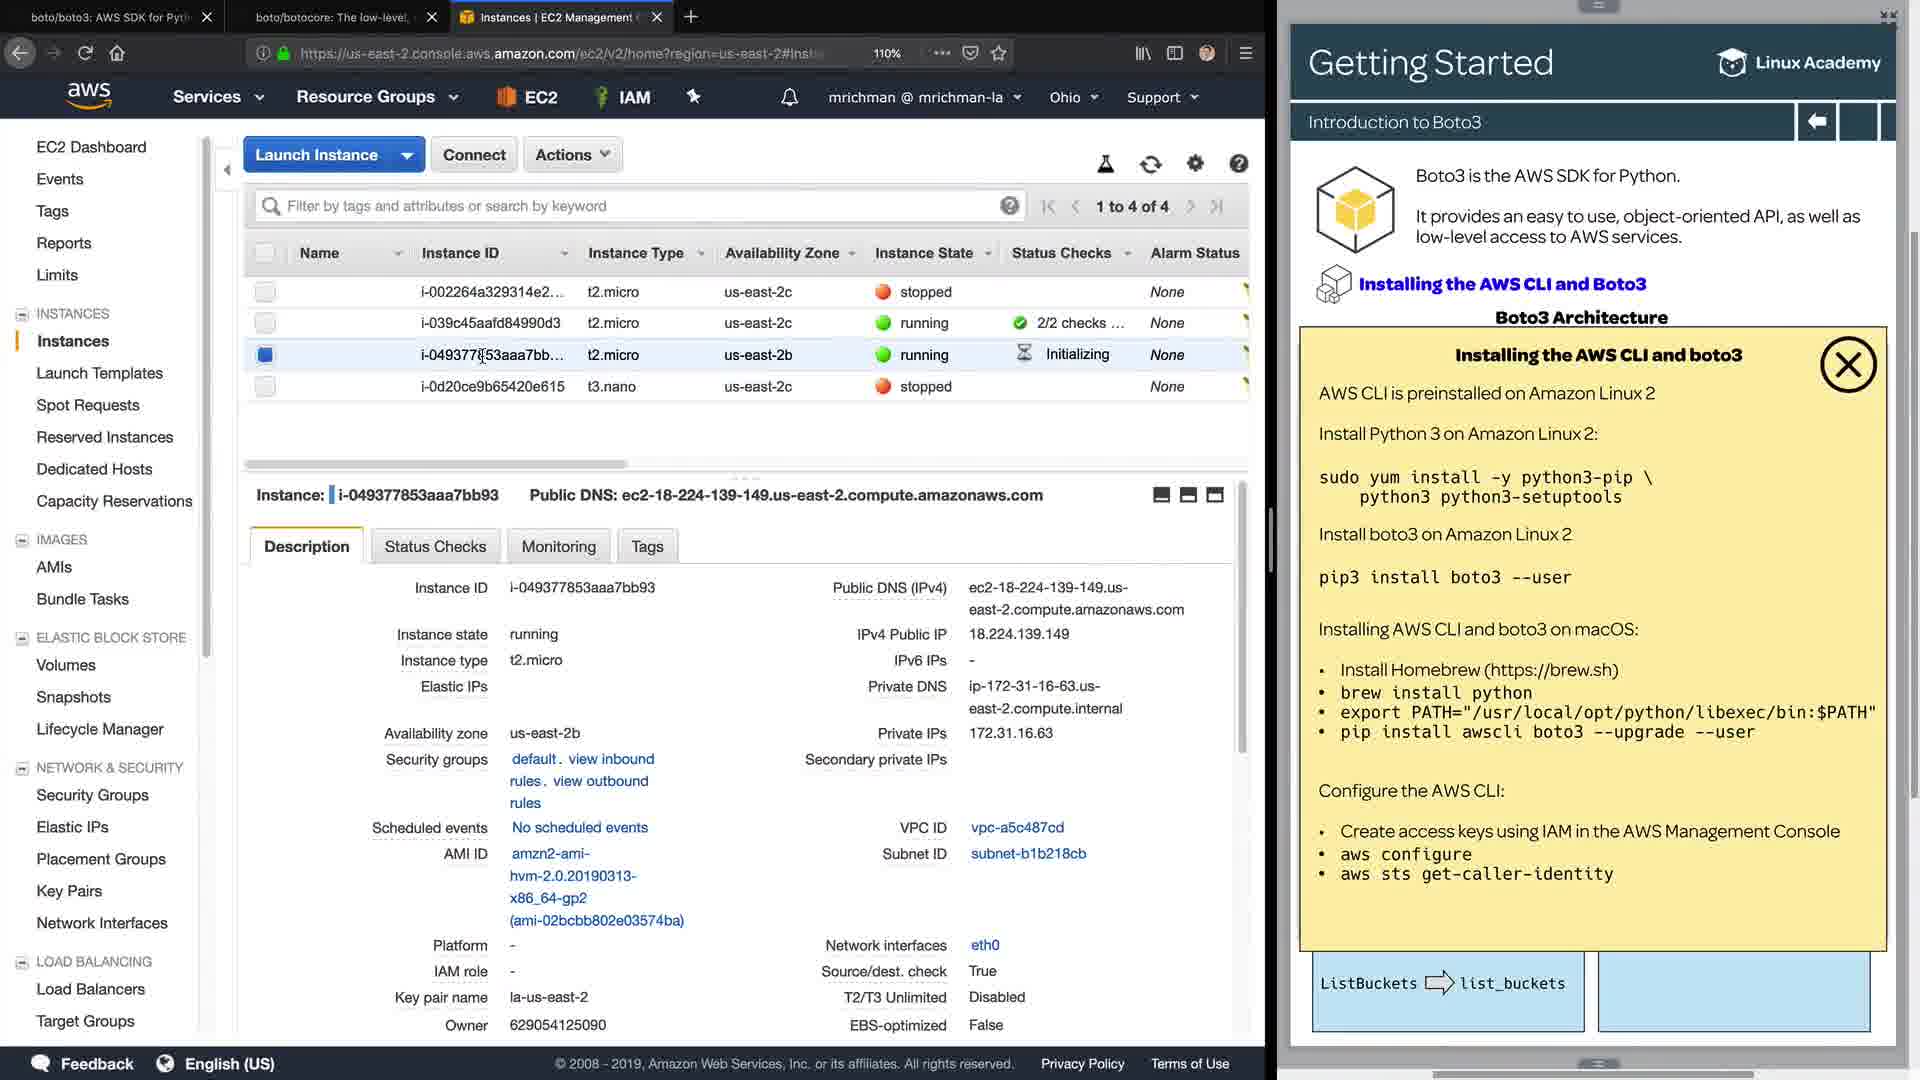Click the experiments flask icon
1920x1080 pixels.
1106,164
